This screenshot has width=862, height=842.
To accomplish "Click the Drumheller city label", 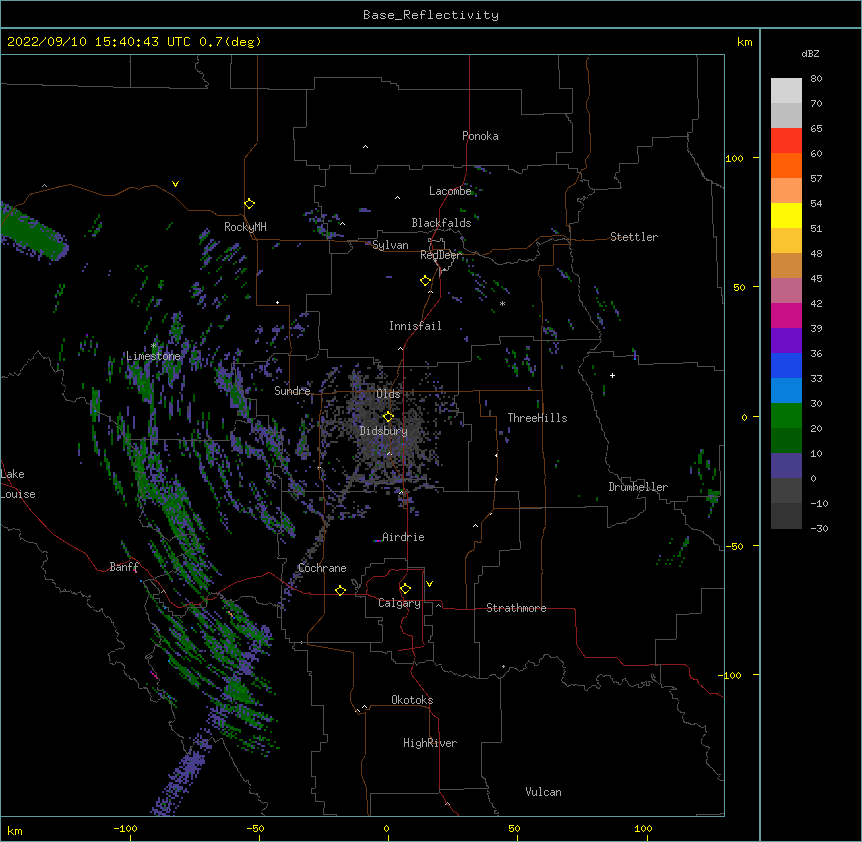I will point(638,487).
